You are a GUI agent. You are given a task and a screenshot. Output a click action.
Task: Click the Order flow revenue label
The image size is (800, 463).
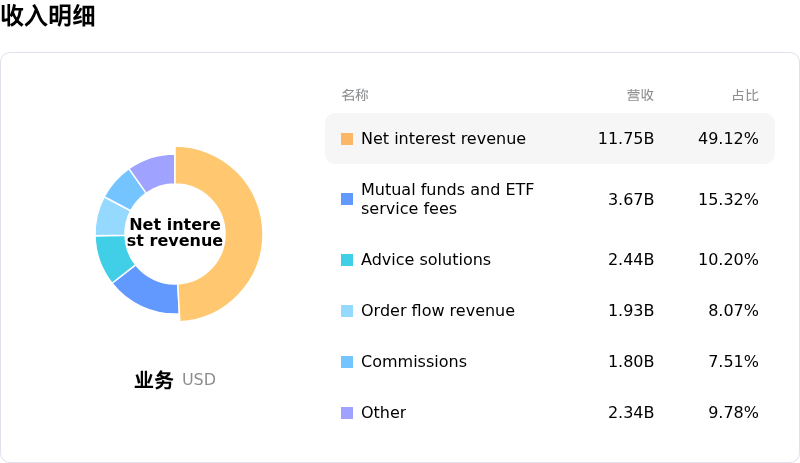click(438, 311)
